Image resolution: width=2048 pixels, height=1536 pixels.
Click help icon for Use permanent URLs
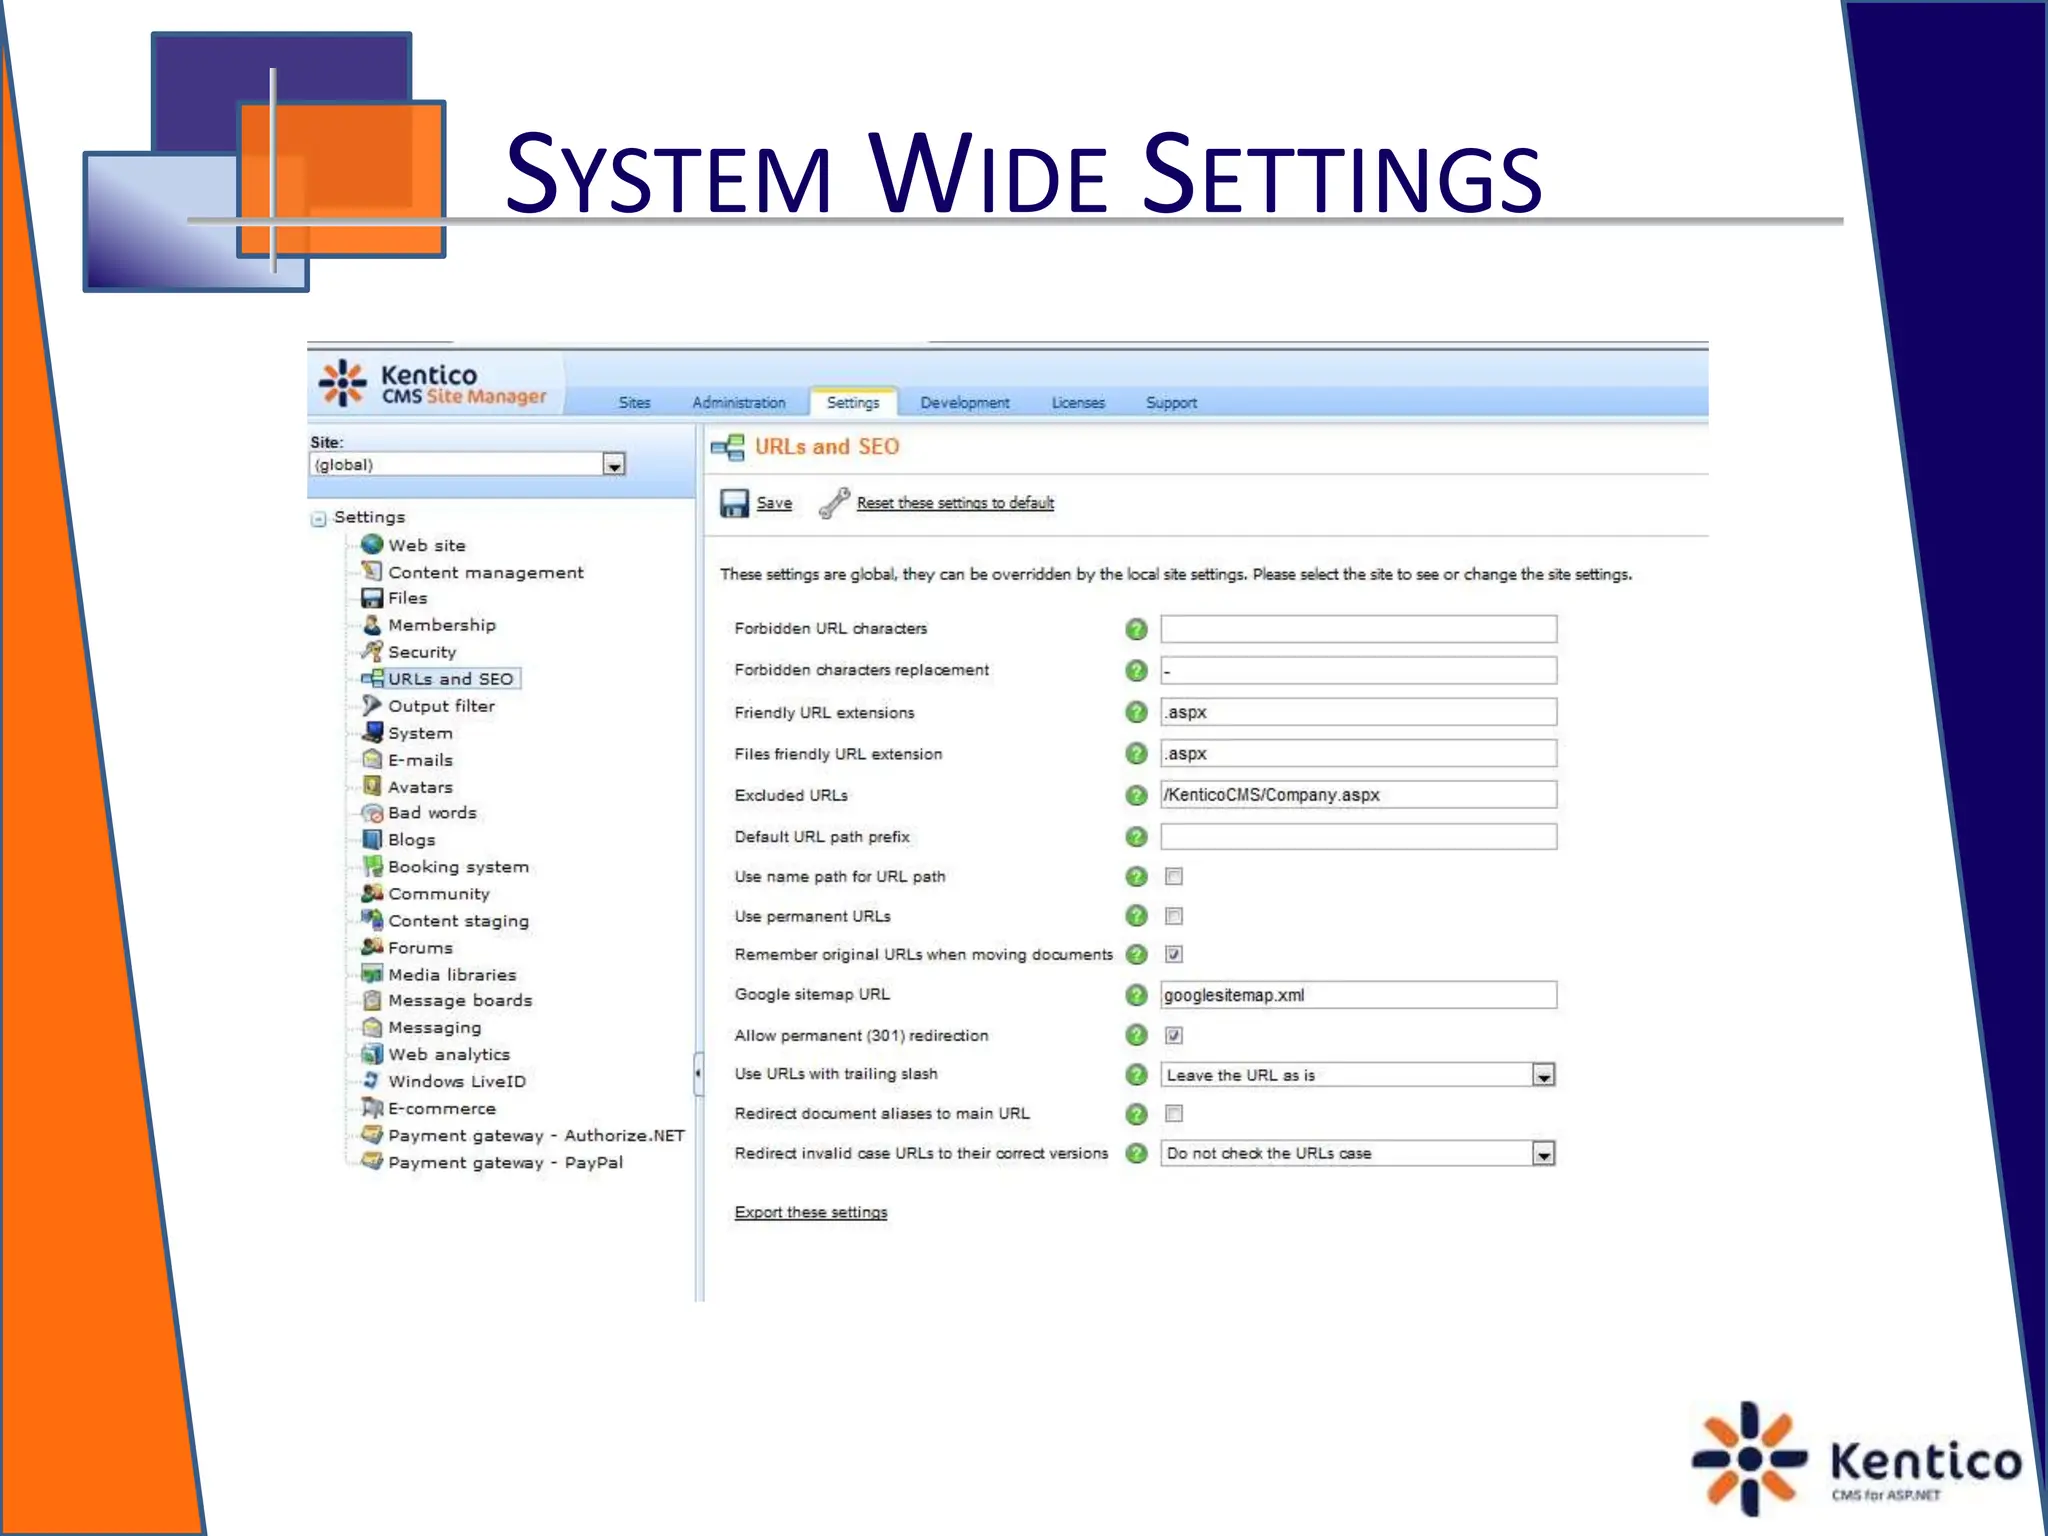click(x=1136, y=916)
